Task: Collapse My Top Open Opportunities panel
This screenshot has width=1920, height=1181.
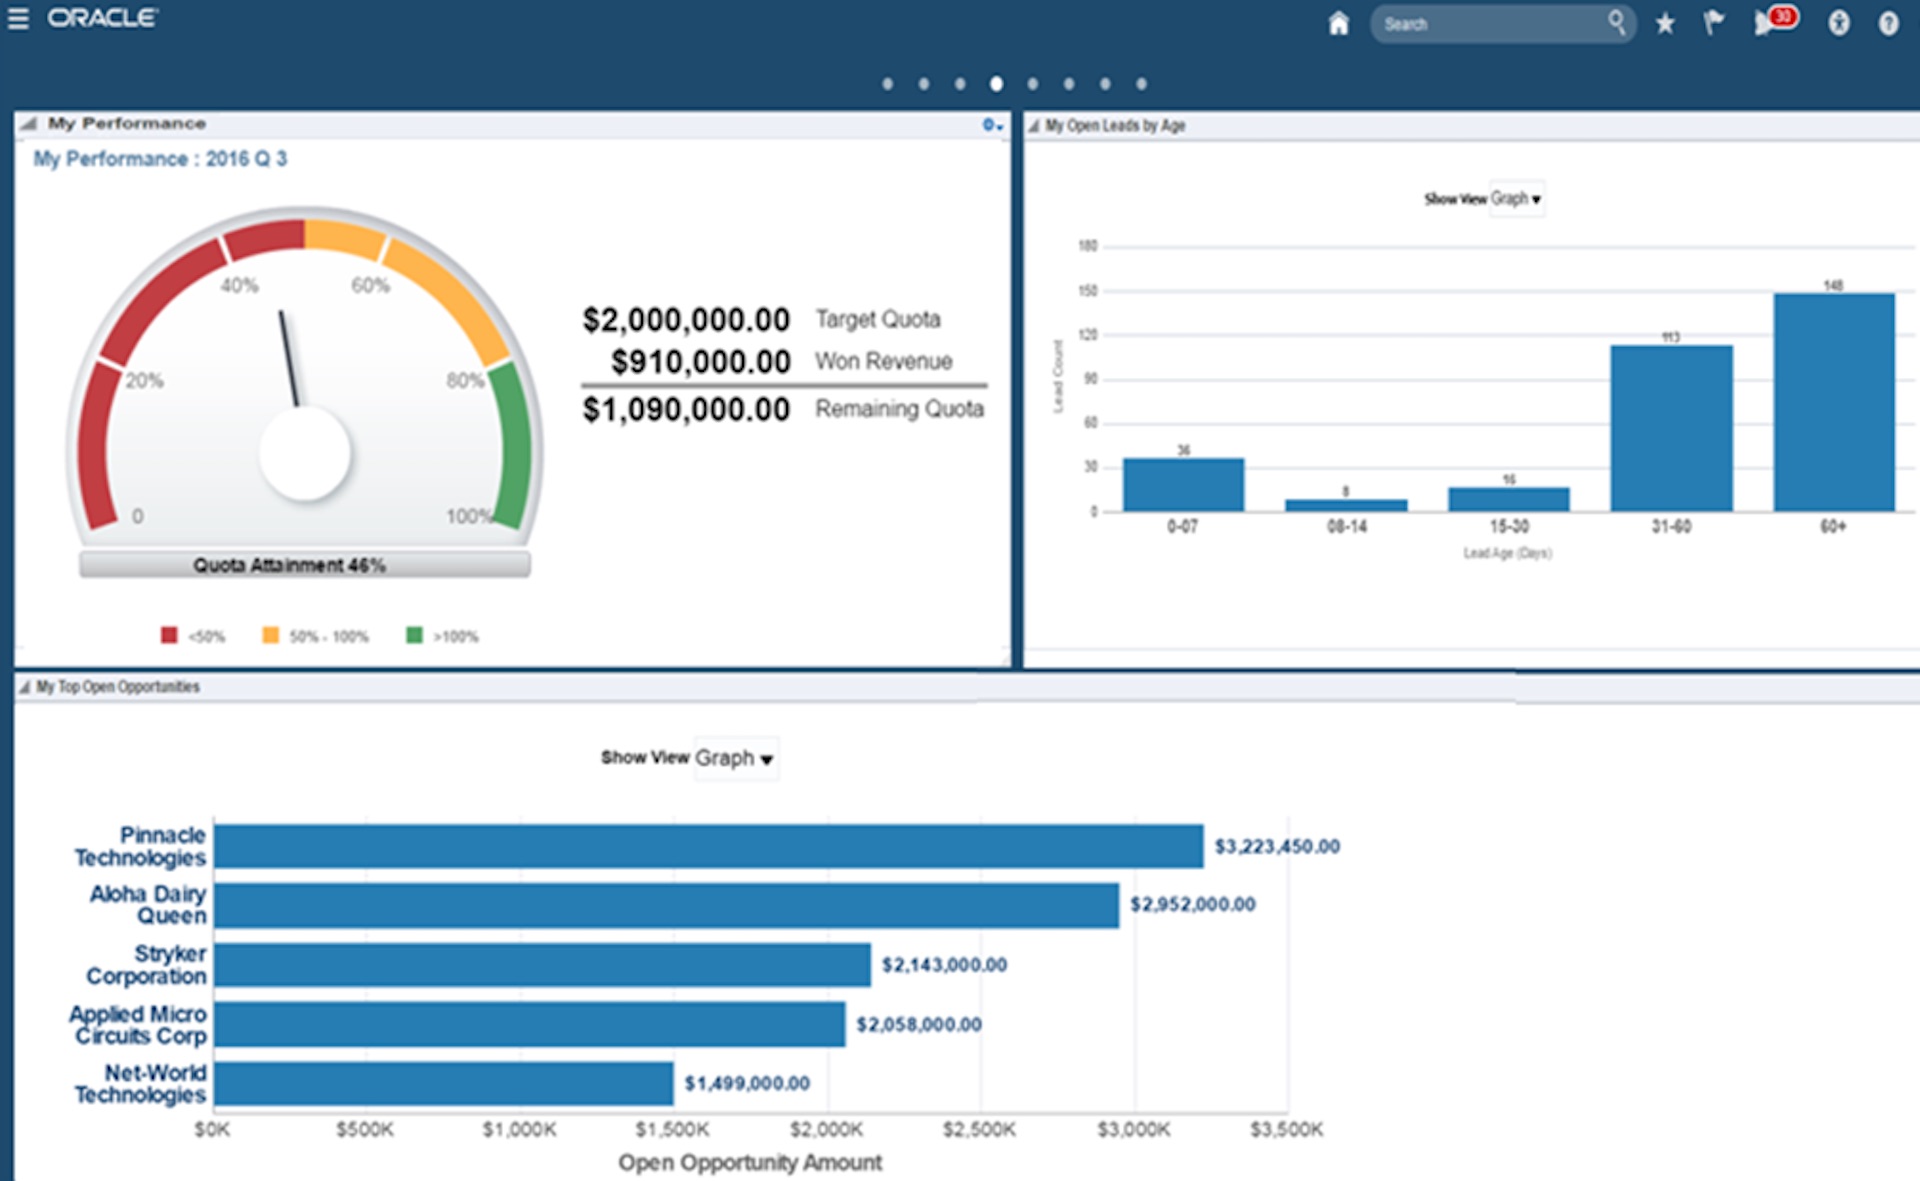Action: point(25,687)
